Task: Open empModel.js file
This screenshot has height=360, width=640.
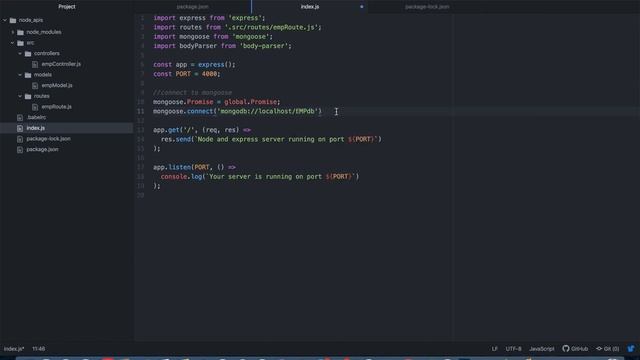Action: (x=57, y=85)
